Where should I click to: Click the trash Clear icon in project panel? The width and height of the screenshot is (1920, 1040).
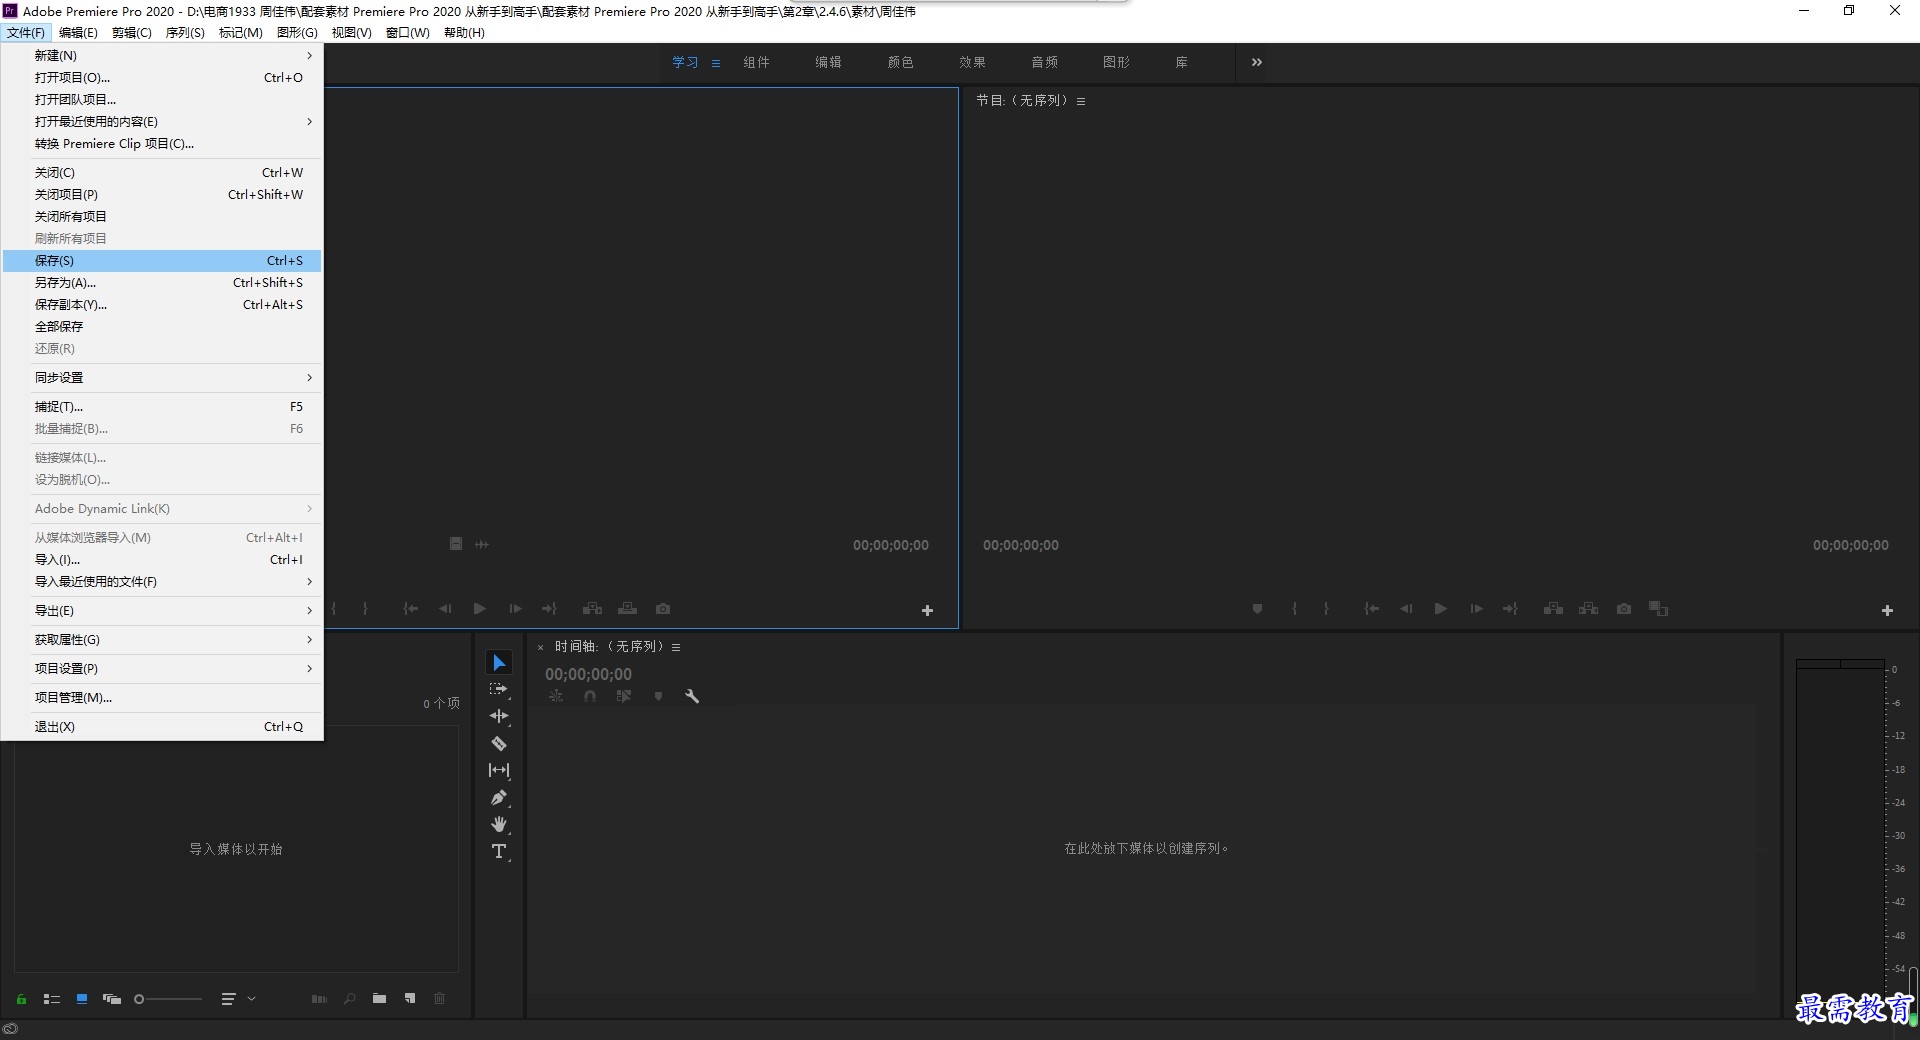[439, 998]
